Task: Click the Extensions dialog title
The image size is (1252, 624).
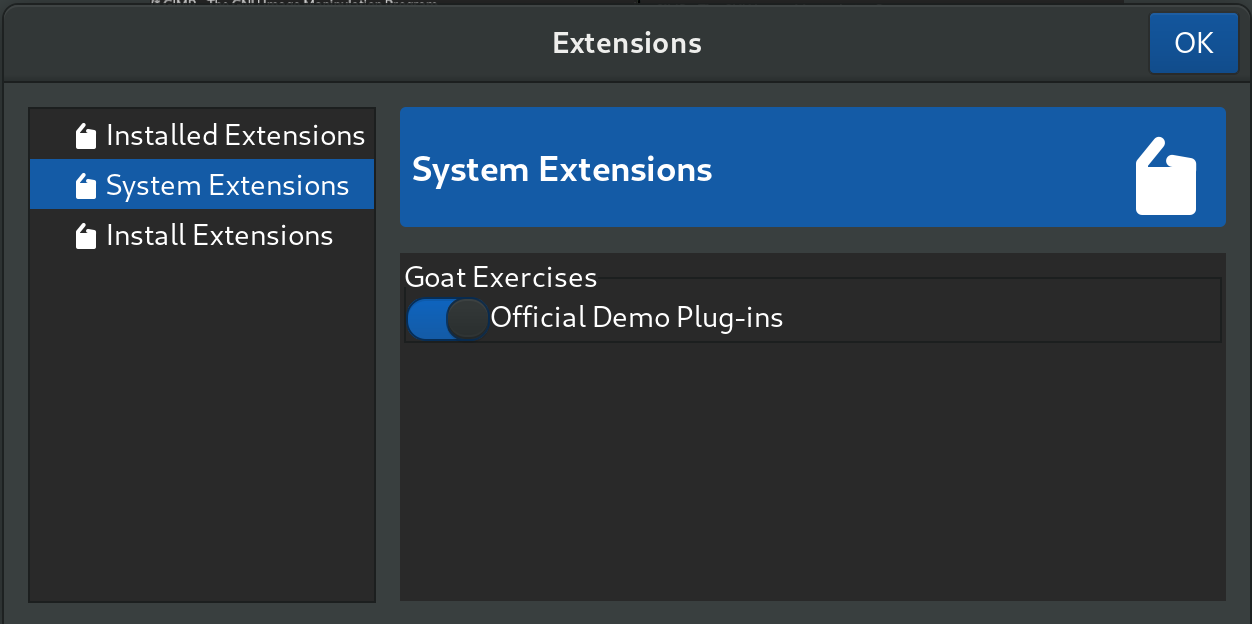Action: 626,43
